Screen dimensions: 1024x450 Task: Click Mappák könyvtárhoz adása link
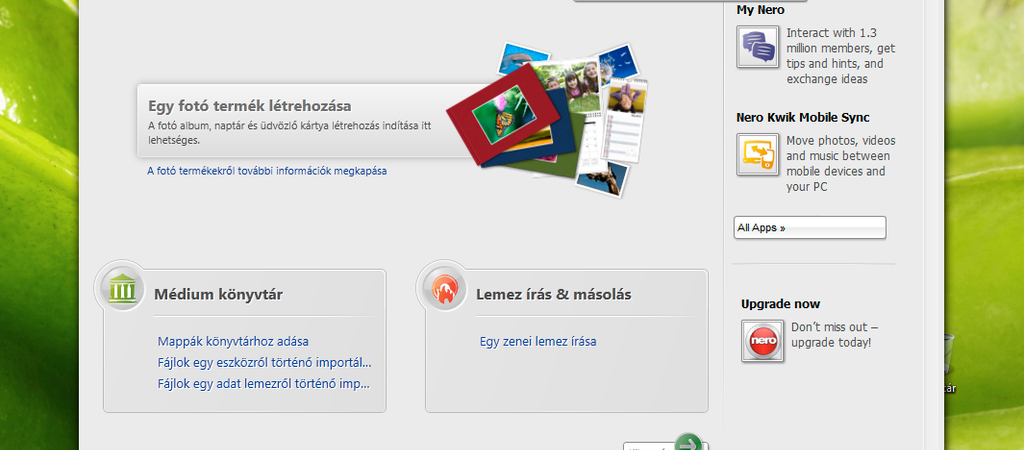233,341
